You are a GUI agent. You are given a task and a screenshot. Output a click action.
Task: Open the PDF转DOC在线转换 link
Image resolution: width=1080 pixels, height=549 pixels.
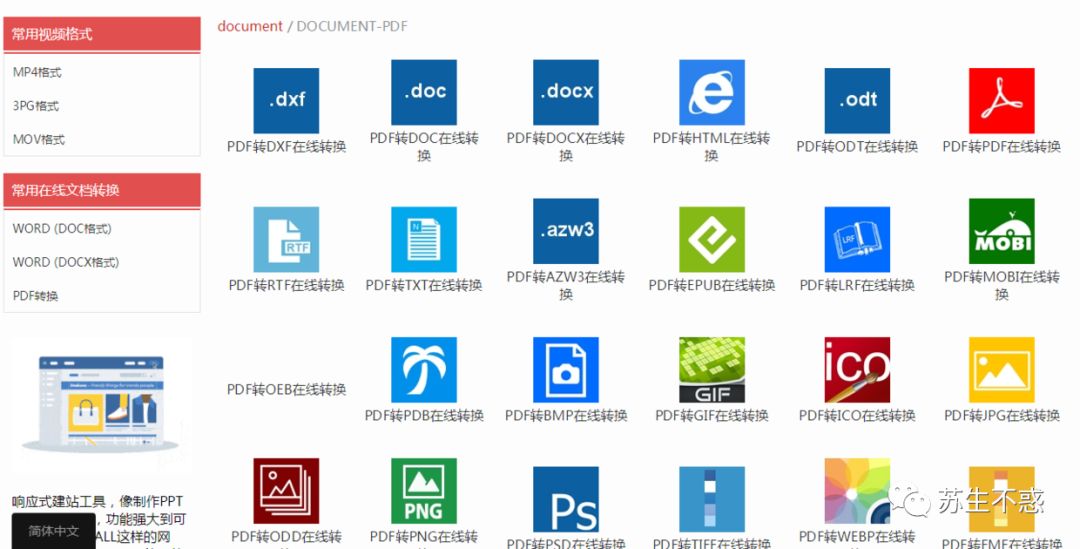pyautogui.click(x=424, y=147)
